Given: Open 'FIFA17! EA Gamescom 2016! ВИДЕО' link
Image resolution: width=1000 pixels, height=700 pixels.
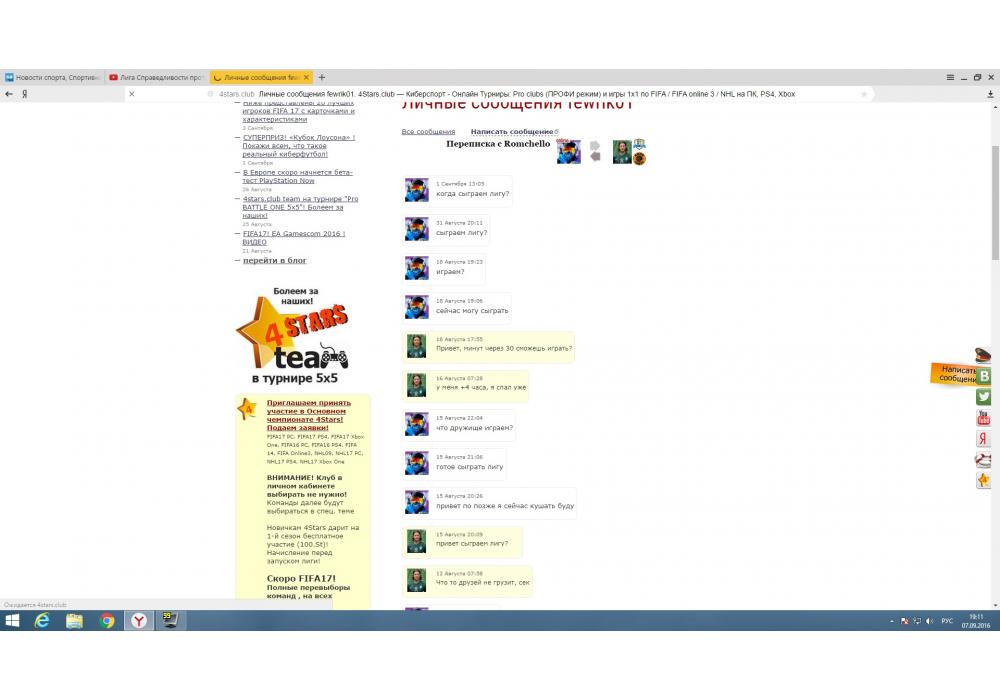Looking at the screenshot, I should coord(293,237).
